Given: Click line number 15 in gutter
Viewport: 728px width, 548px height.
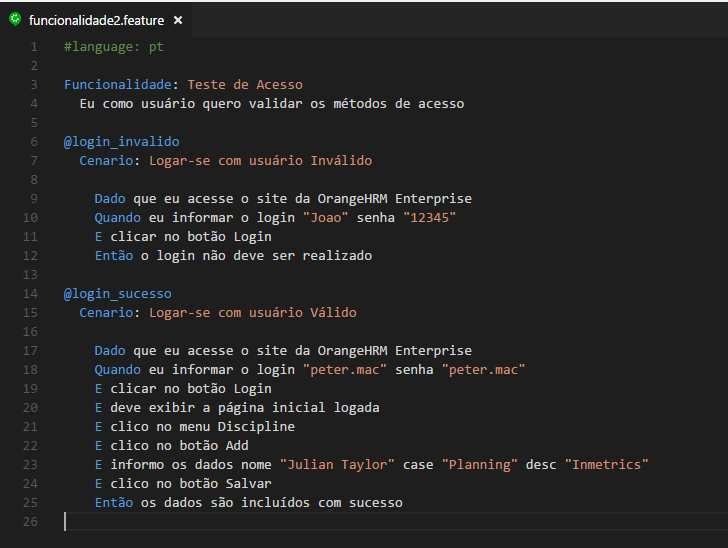Looking at the screenshot, I should tap(30, 313).
